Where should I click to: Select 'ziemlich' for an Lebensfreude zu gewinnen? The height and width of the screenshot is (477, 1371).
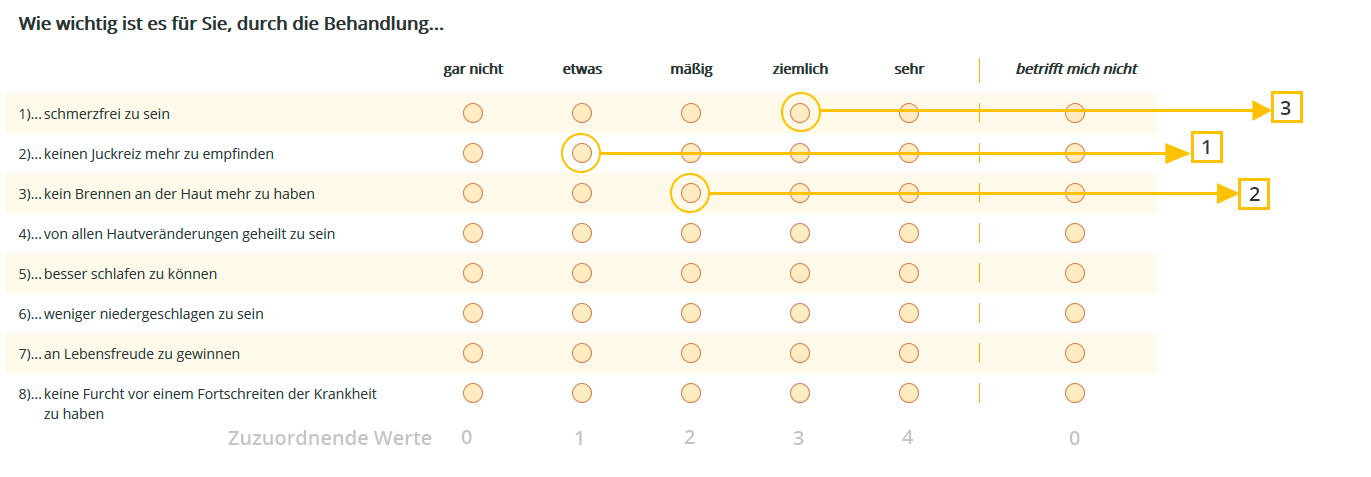click(x=799, y=353)
